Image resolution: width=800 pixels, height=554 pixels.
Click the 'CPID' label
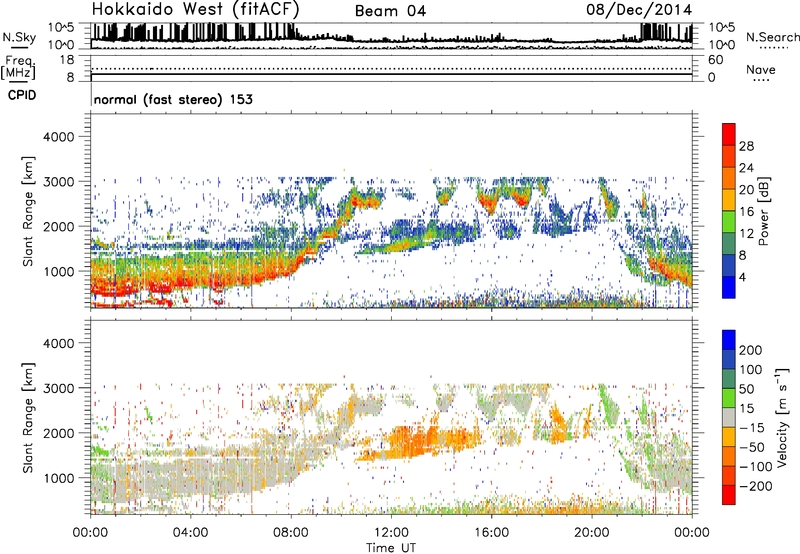(22, 95)
